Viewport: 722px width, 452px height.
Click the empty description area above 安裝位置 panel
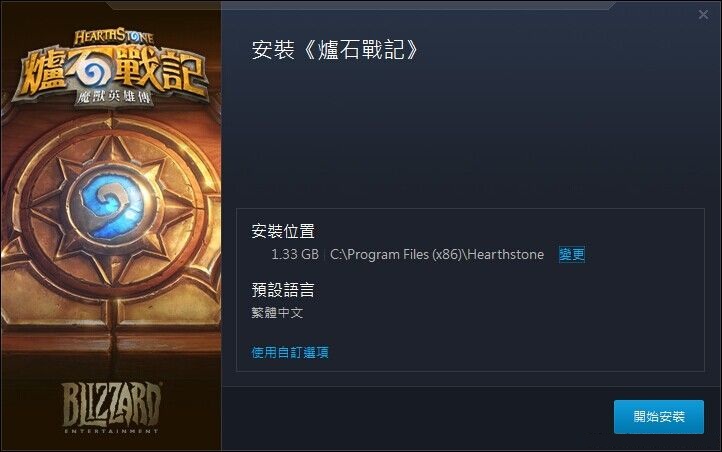click(470, 138)
